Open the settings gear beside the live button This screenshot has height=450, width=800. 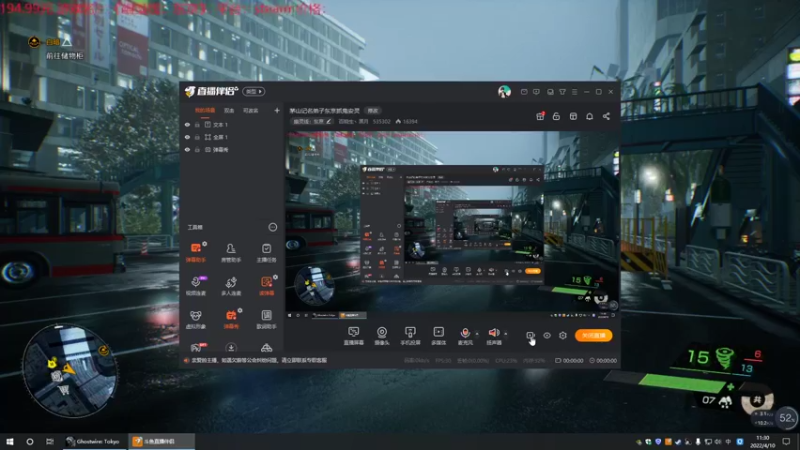pos(563,335)
